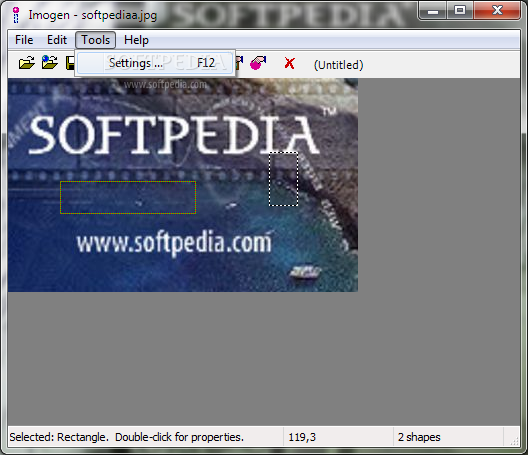
Task: Minimize the Imogen window
Action: 433,10
